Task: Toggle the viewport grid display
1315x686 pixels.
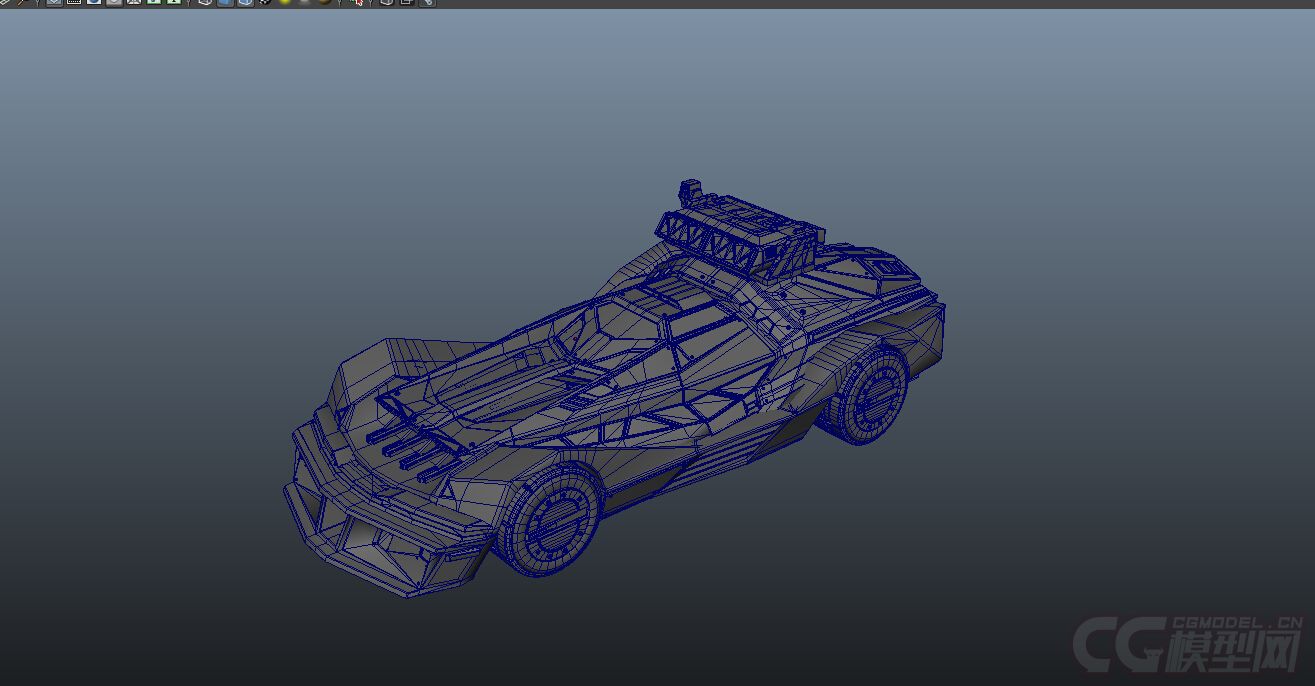Action: [x=54, y=2]
